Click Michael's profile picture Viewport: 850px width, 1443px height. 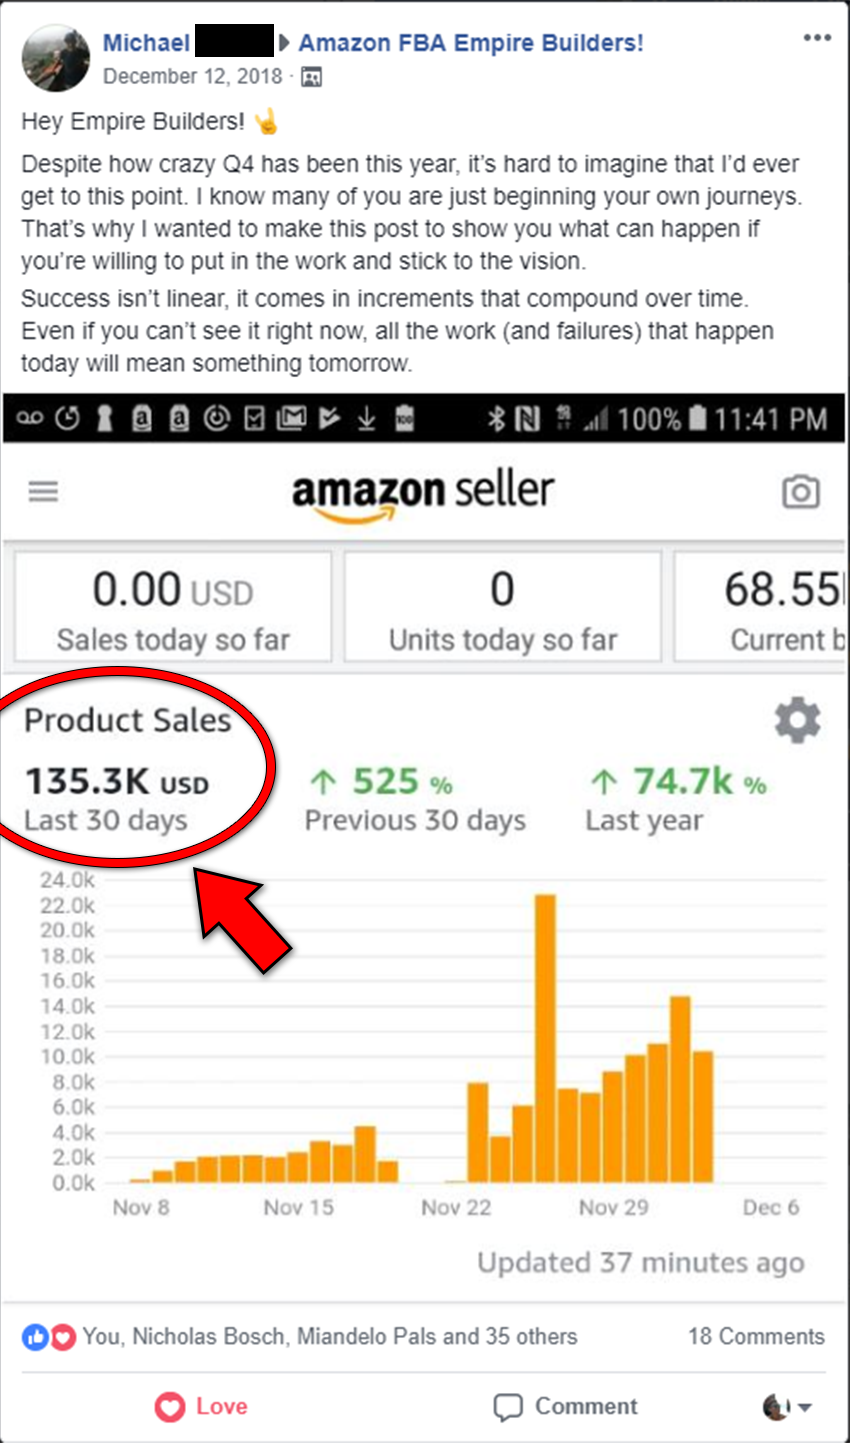pos(55,58)
